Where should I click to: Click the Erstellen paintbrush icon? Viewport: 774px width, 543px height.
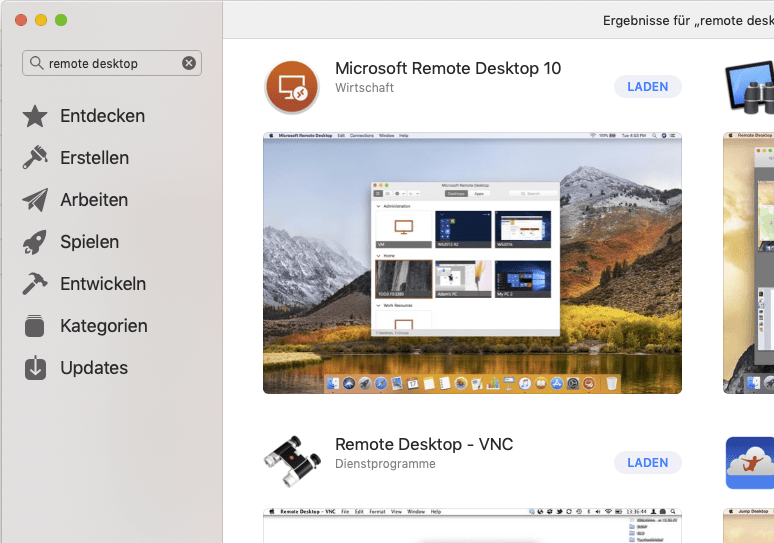point(35,158)
